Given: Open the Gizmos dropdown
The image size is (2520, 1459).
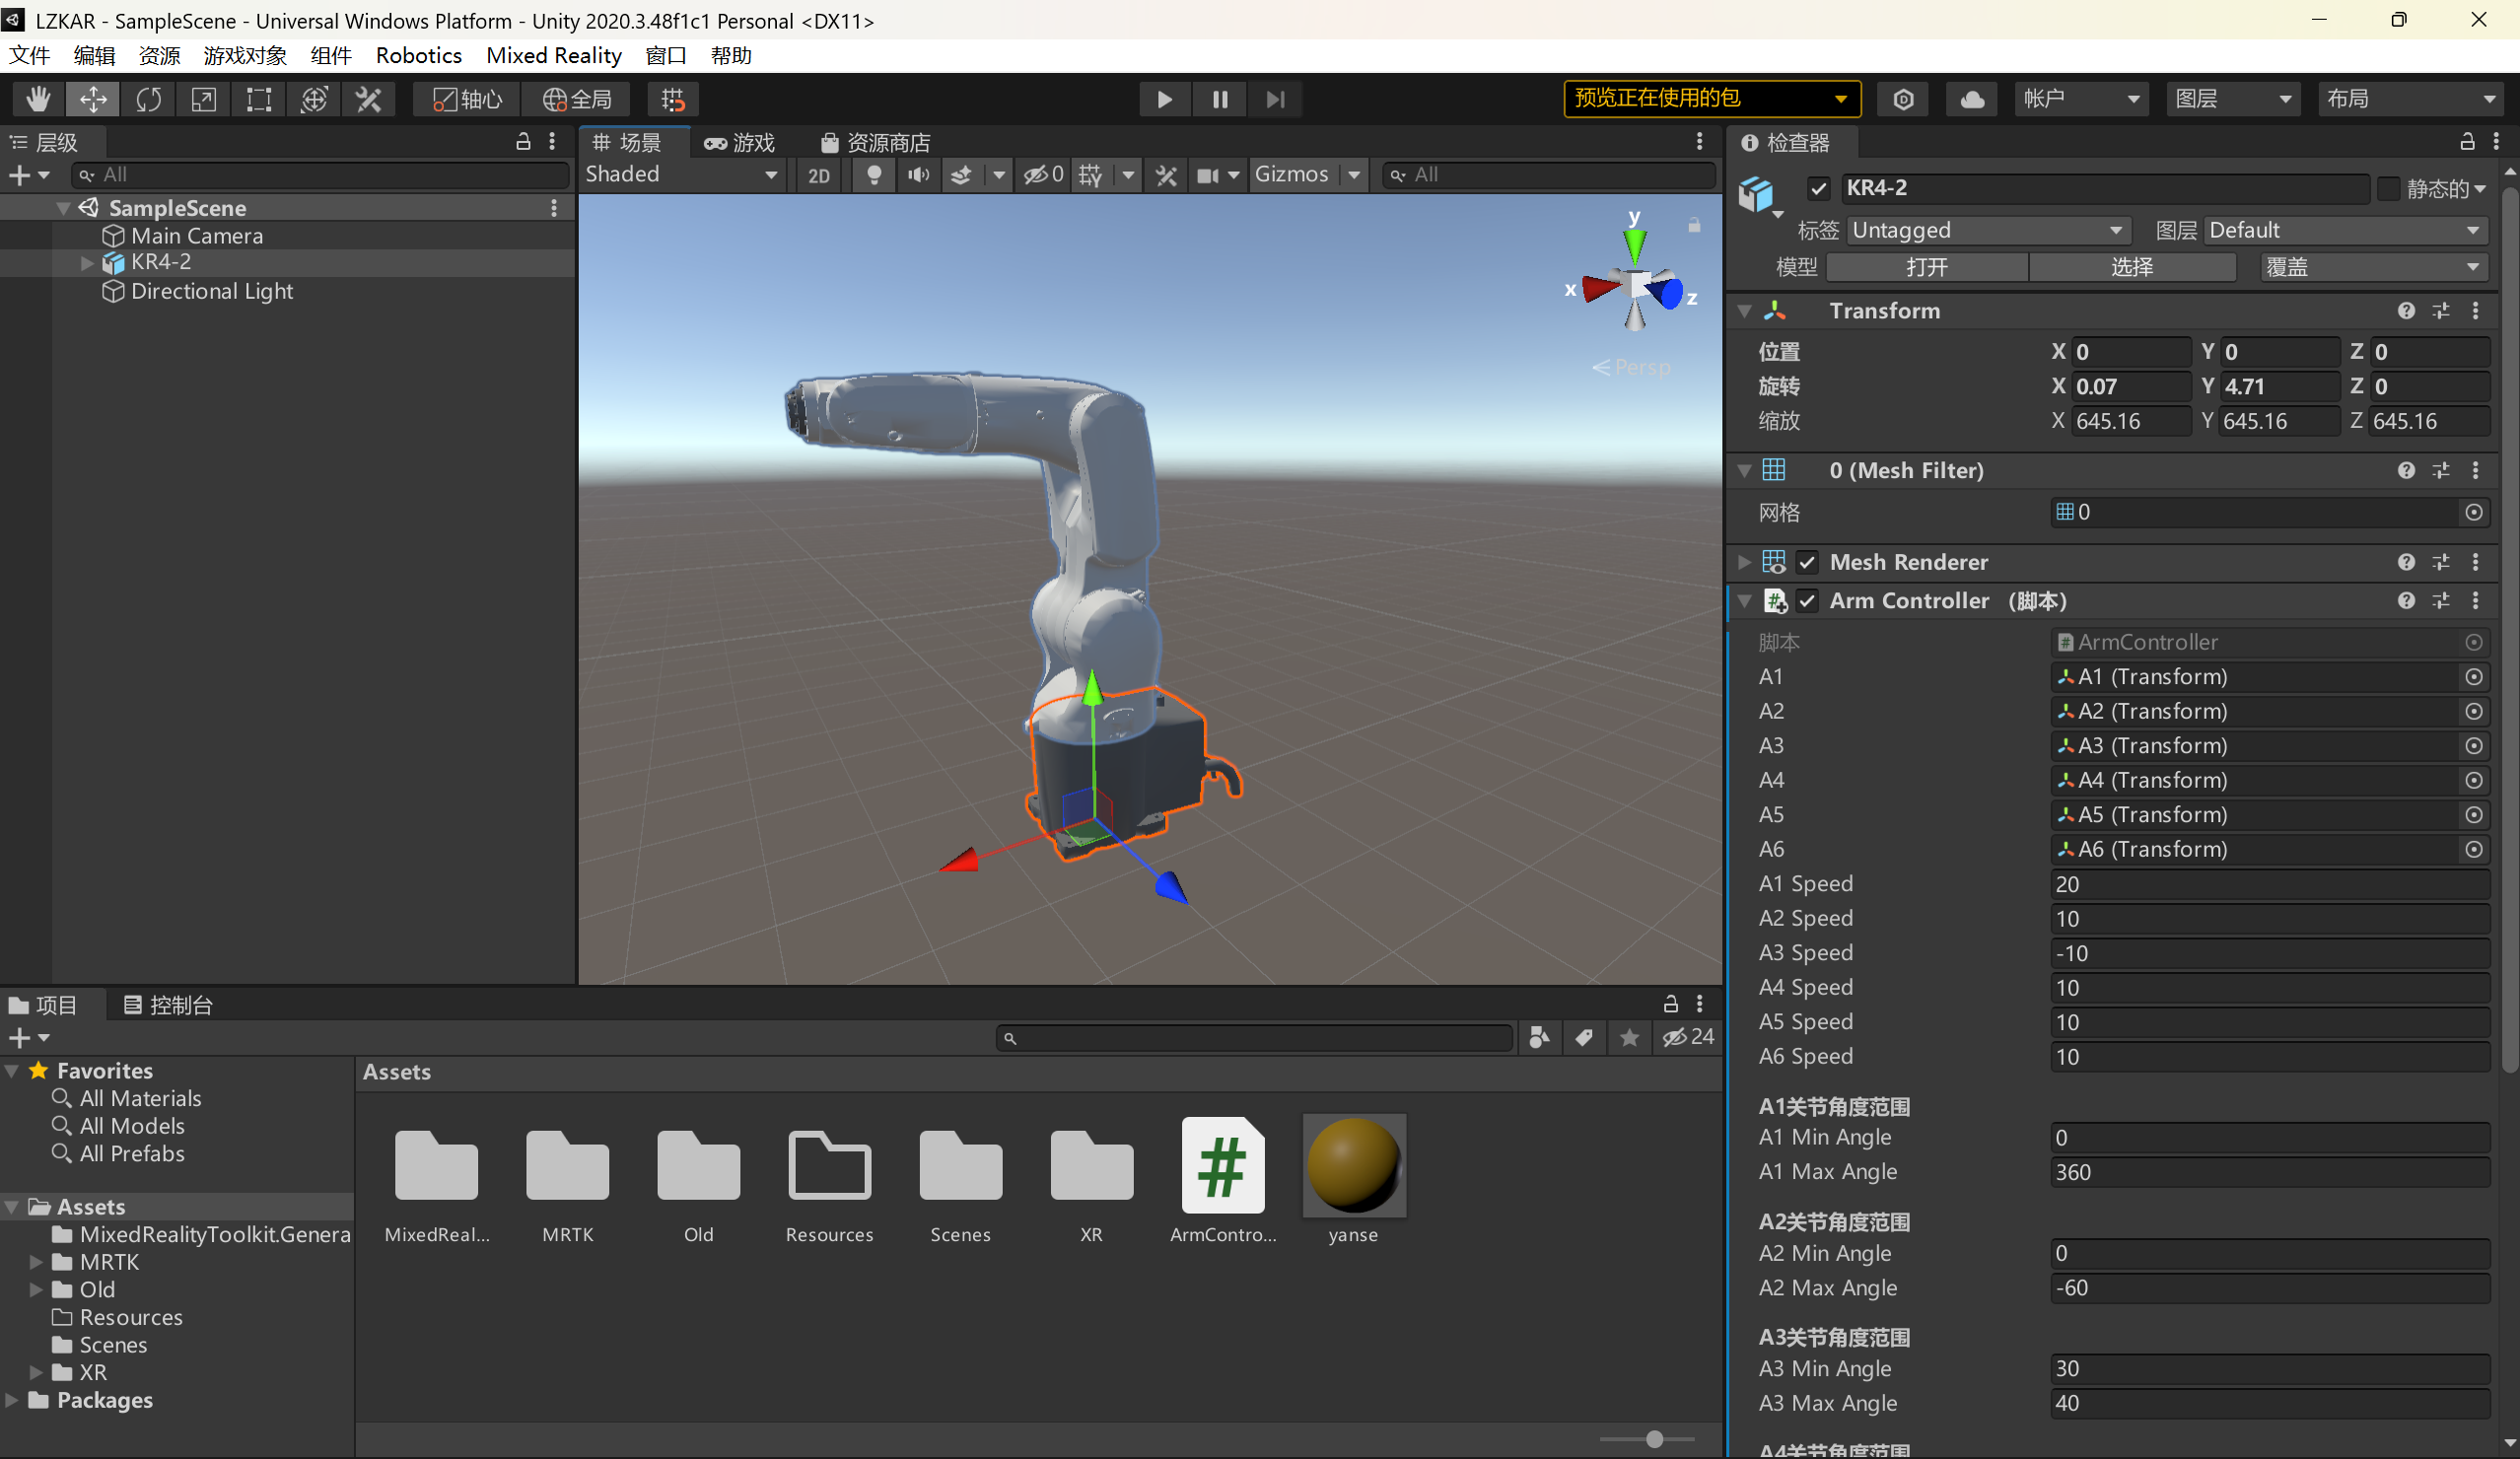Looking at the screenshot, I should 1307,175.
